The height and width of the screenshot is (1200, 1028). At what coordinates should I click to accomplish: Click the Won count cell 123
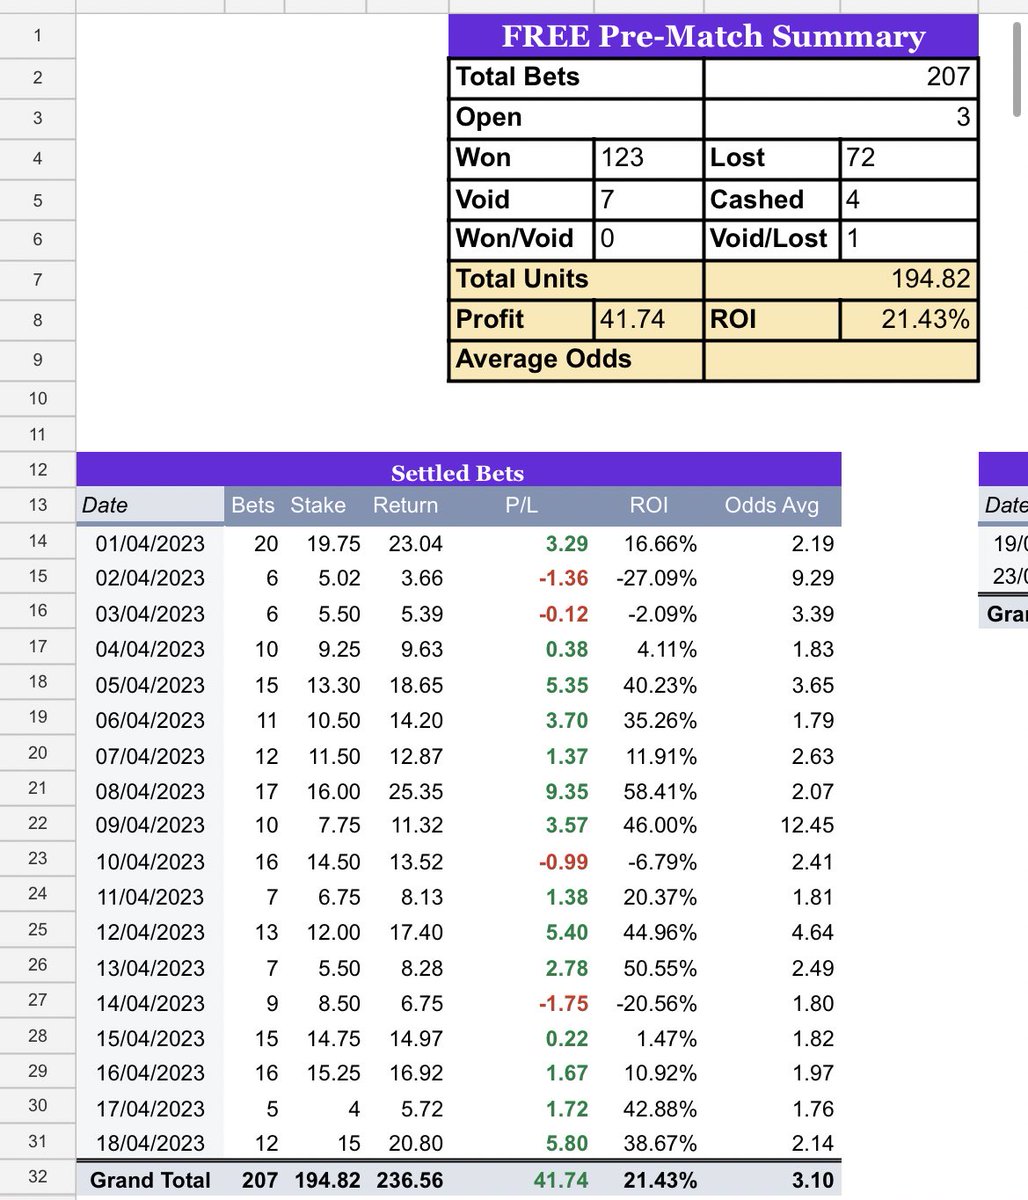coord(649,158)
